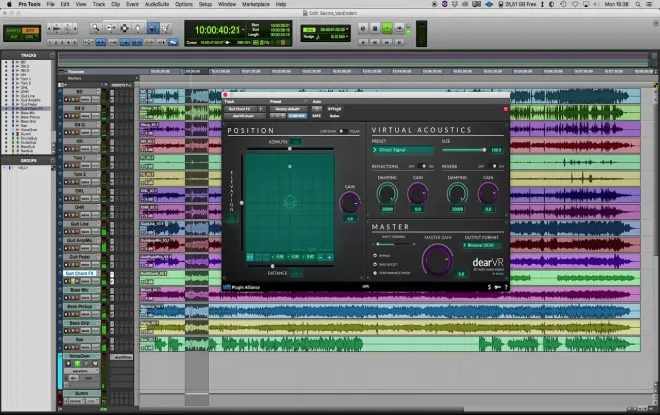Click Return to Zero transport button
The width and height of the screenshot is (660, 415).
363,42
